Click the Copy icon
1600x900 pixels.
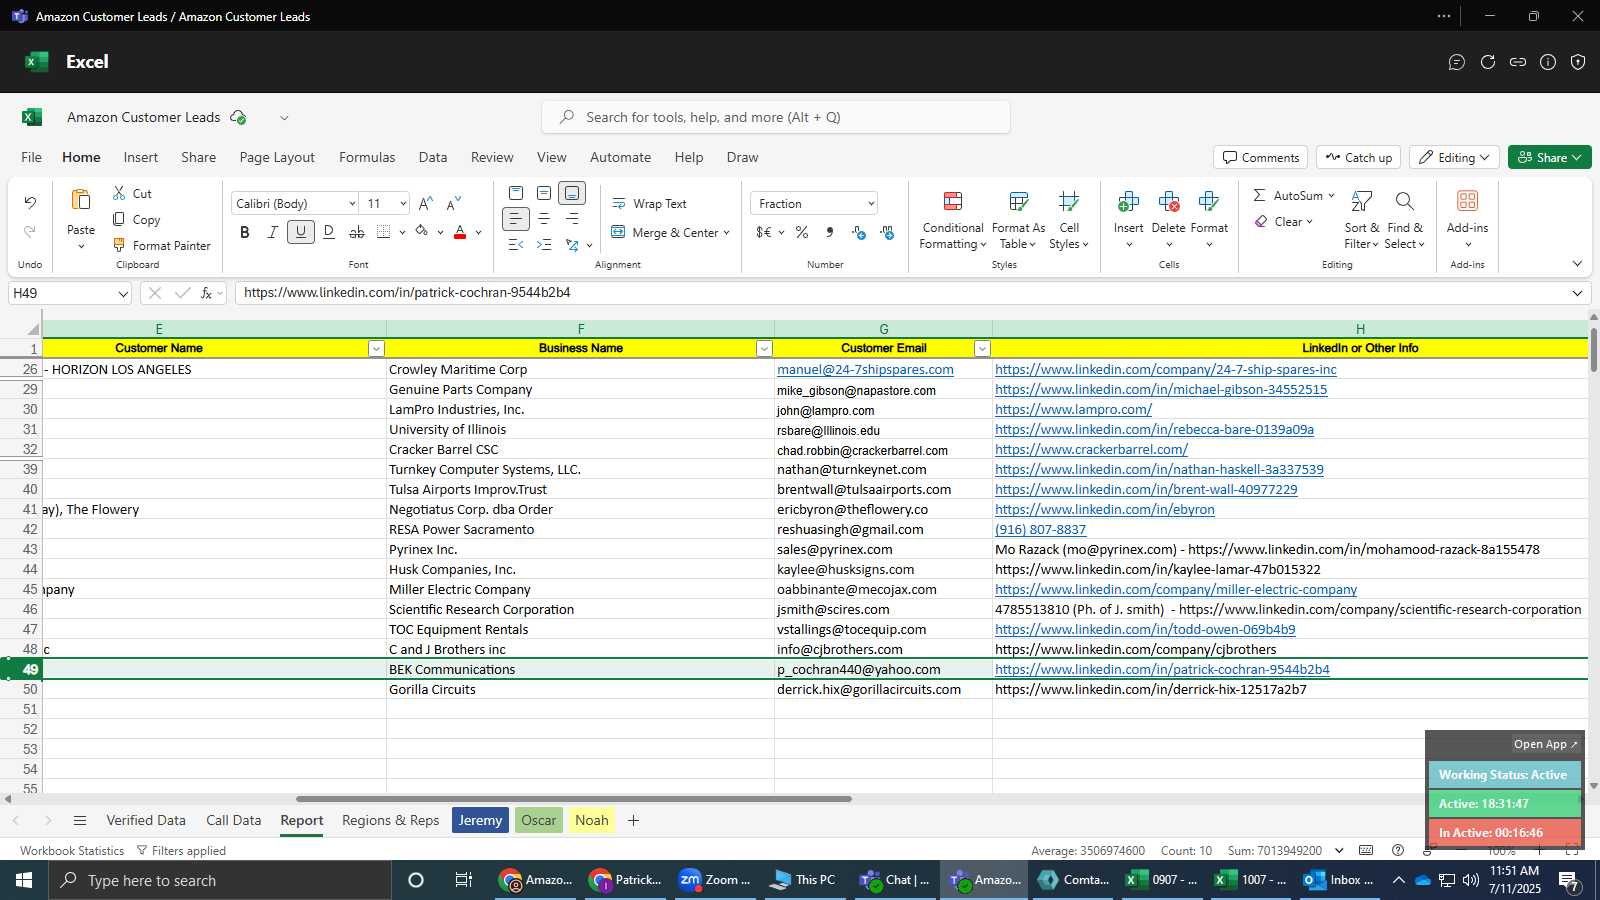click(119, 219)
